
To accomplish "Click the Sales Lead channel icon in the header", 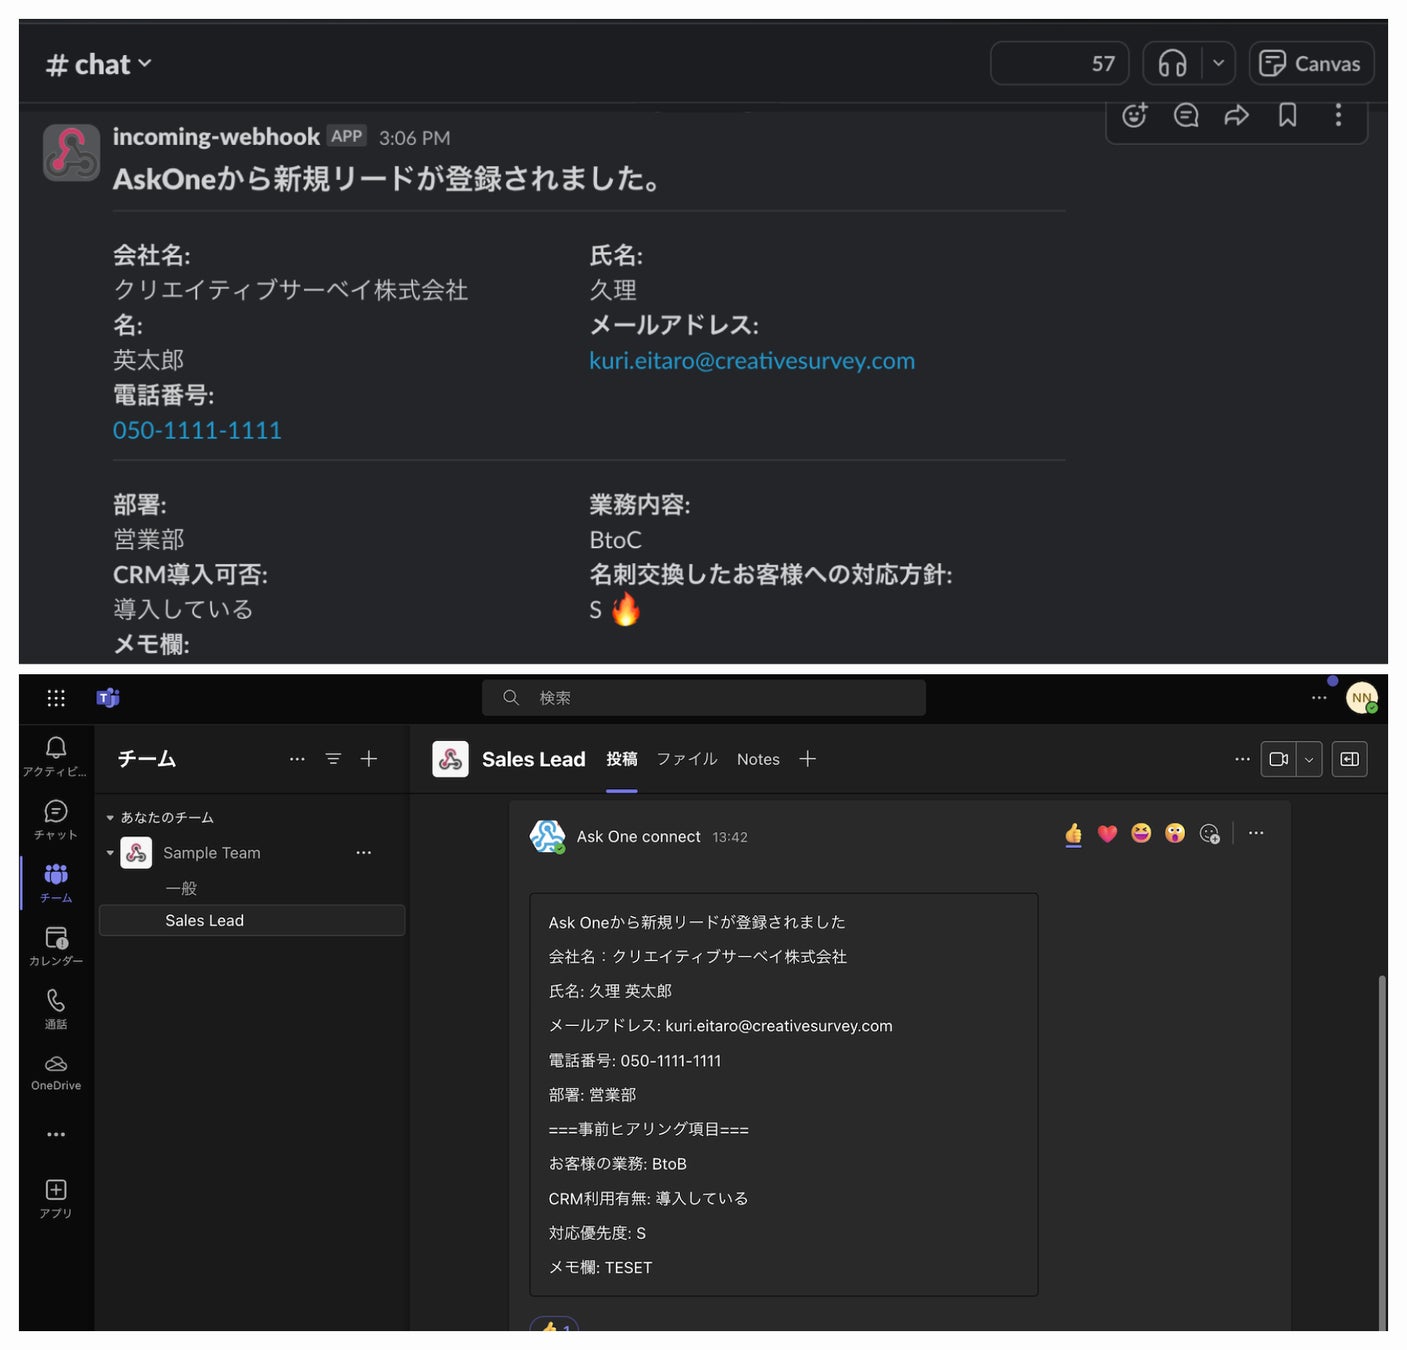I will (450, 759).
